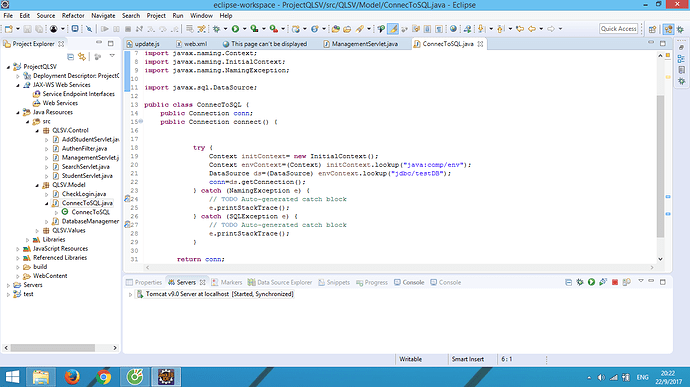
Task: Start server in debug mode icon in Servers view
Action: (x=580, y=282)
